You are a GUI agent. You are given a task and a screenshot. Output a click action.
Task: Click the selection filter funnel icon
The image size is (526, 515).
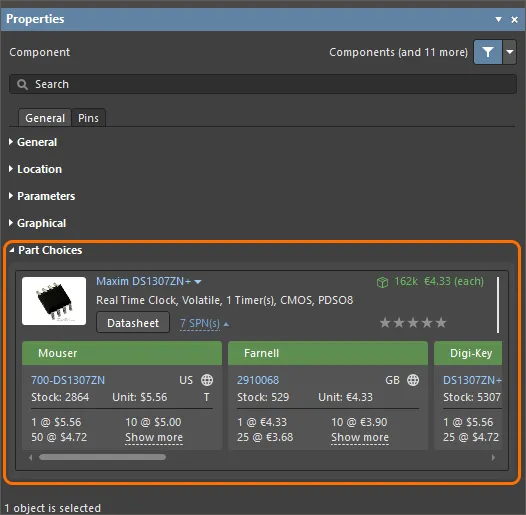point(488,52)
